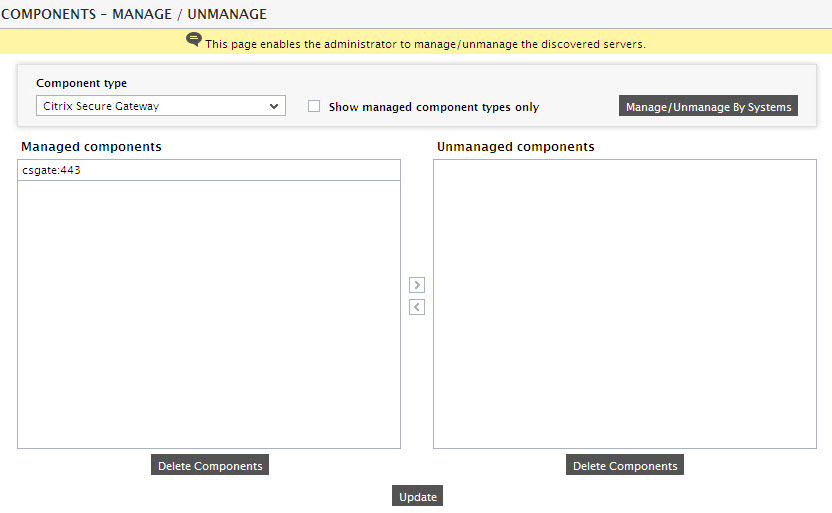Image resolution: width=832 pixels, height=513 pixels.
Task: Click the Components - Manage / Unmanage page title
Action: coord(134,14)
